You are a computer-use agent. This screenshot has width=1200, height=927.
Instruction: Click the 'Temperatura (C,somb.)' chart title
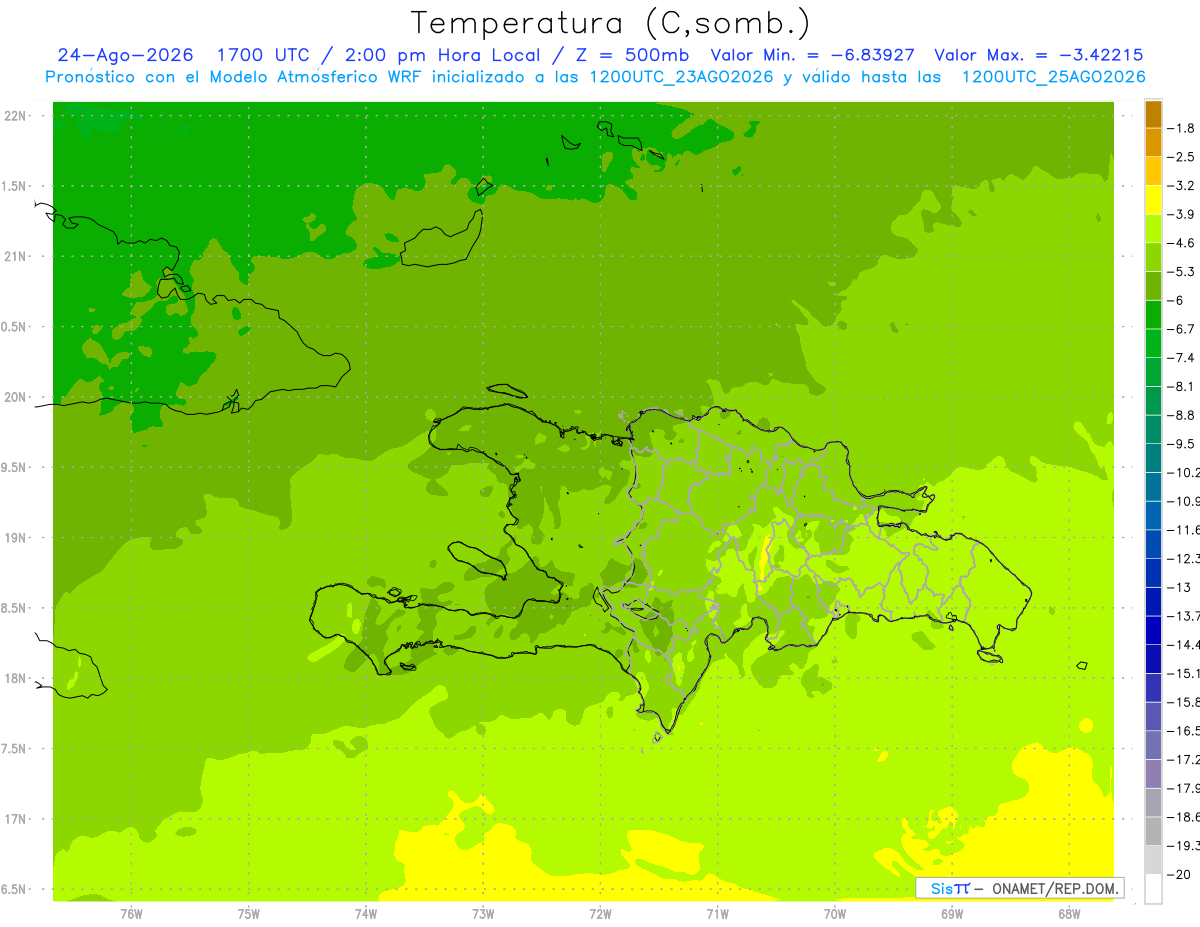click(x=611, y=24)
